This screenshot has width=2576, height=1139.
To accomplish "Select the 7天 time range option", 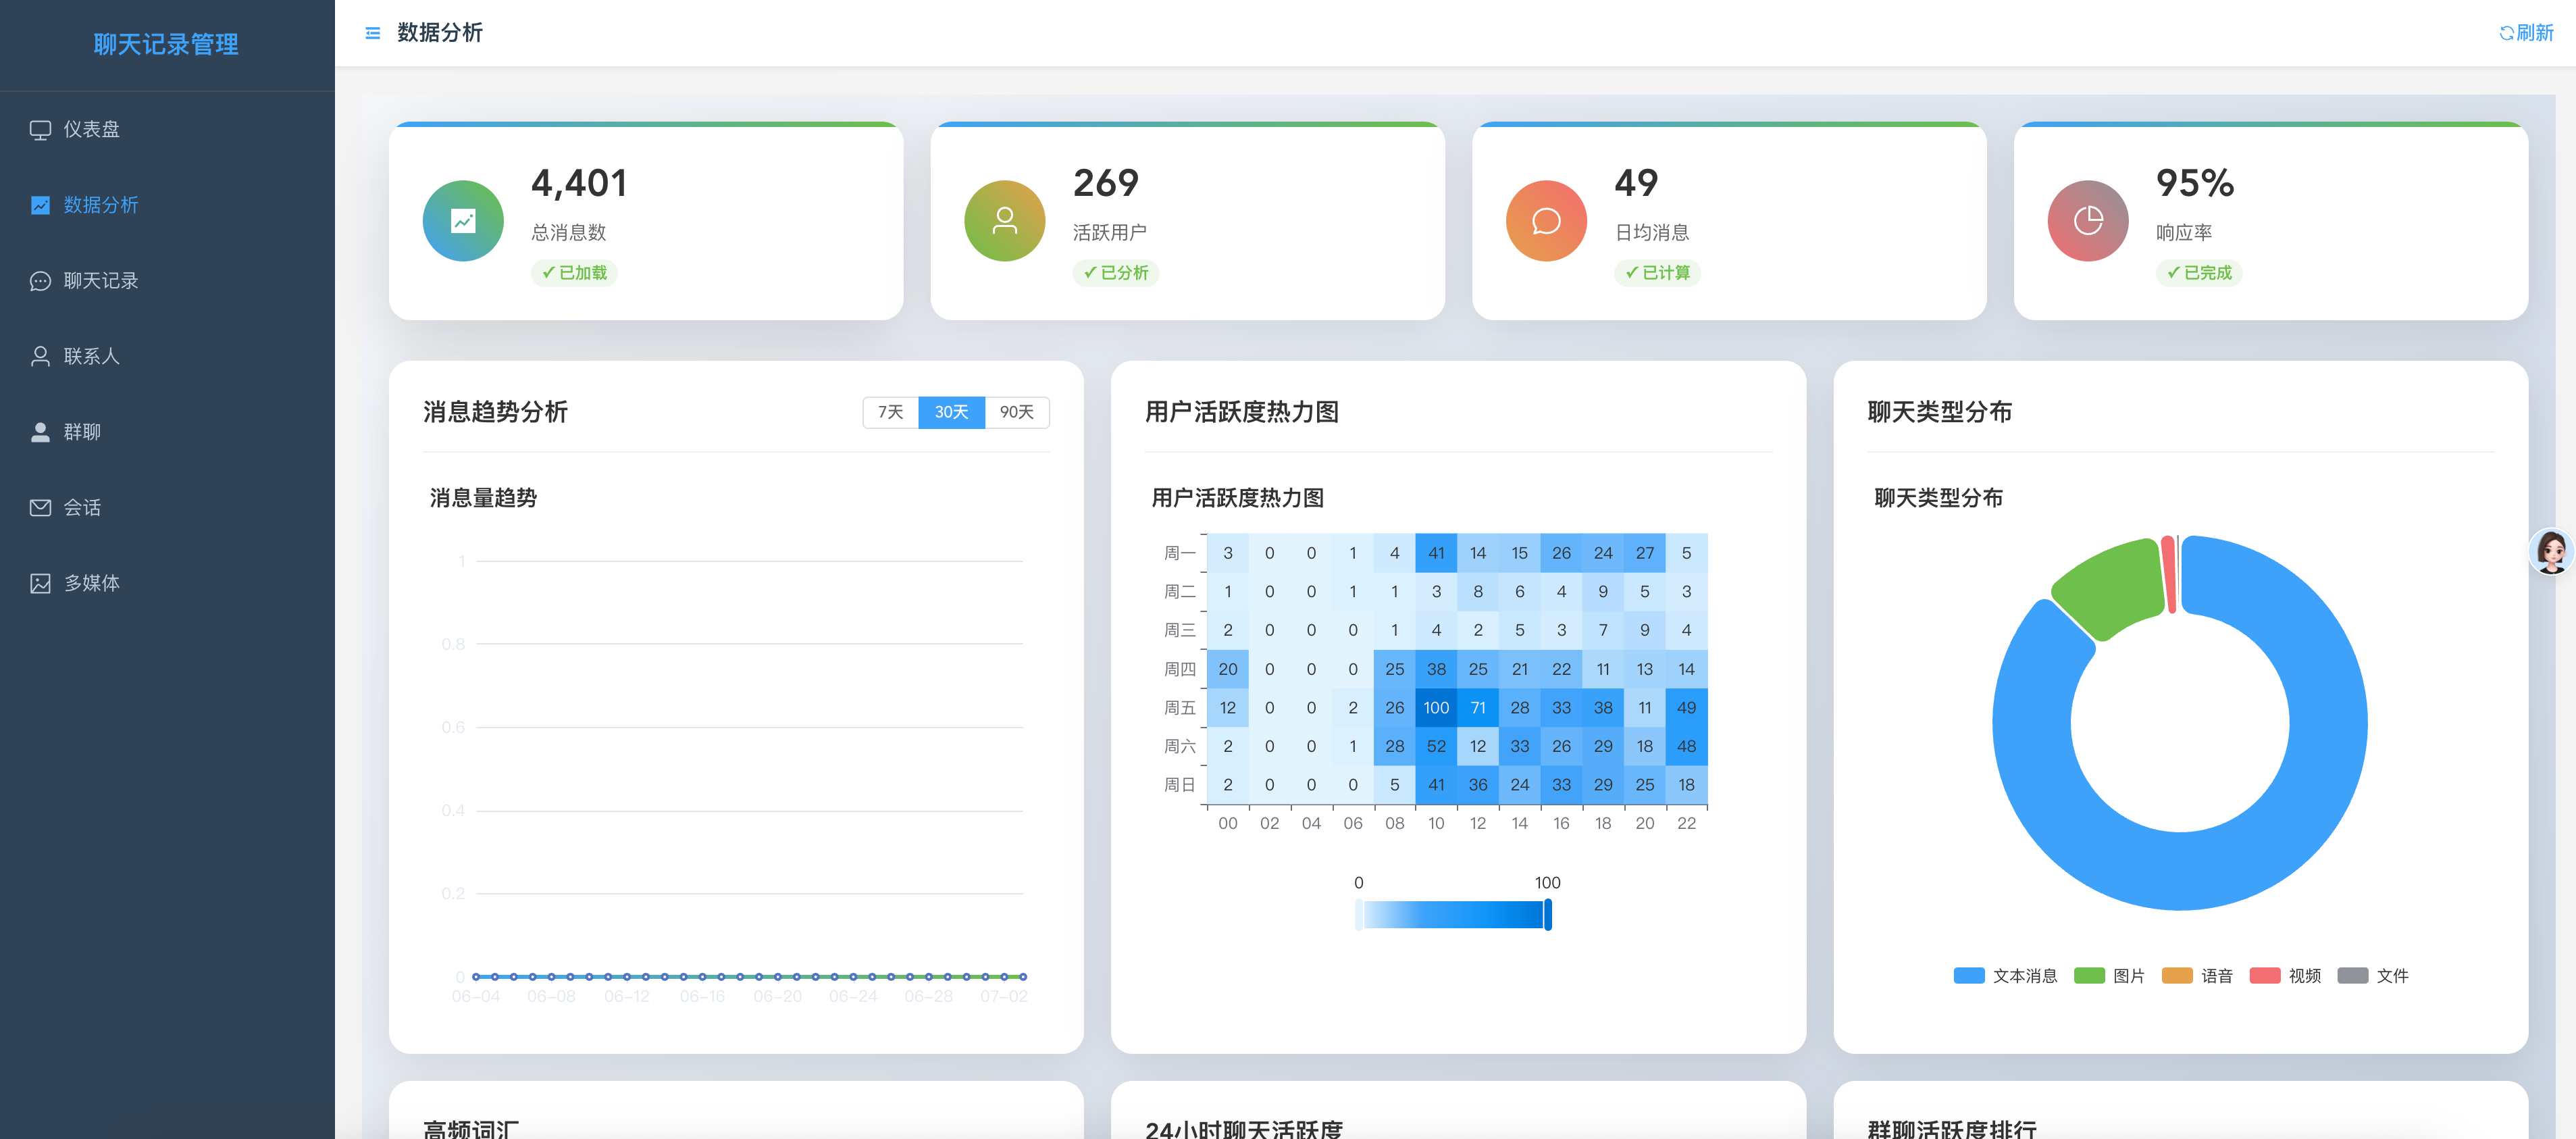I will pyautogui.click(x=890, y=412).
